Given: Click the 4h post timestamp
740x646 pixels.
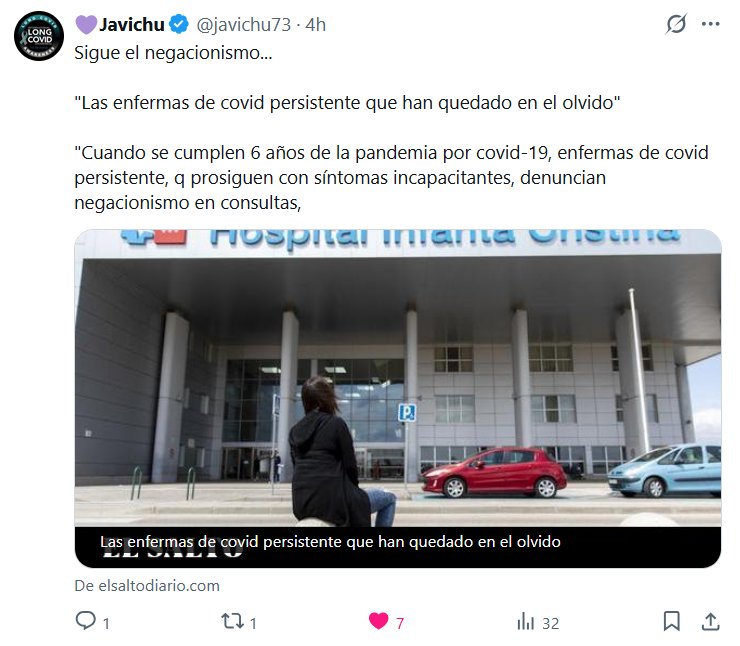Looking at the screenshot, I should tap(315, 25).
